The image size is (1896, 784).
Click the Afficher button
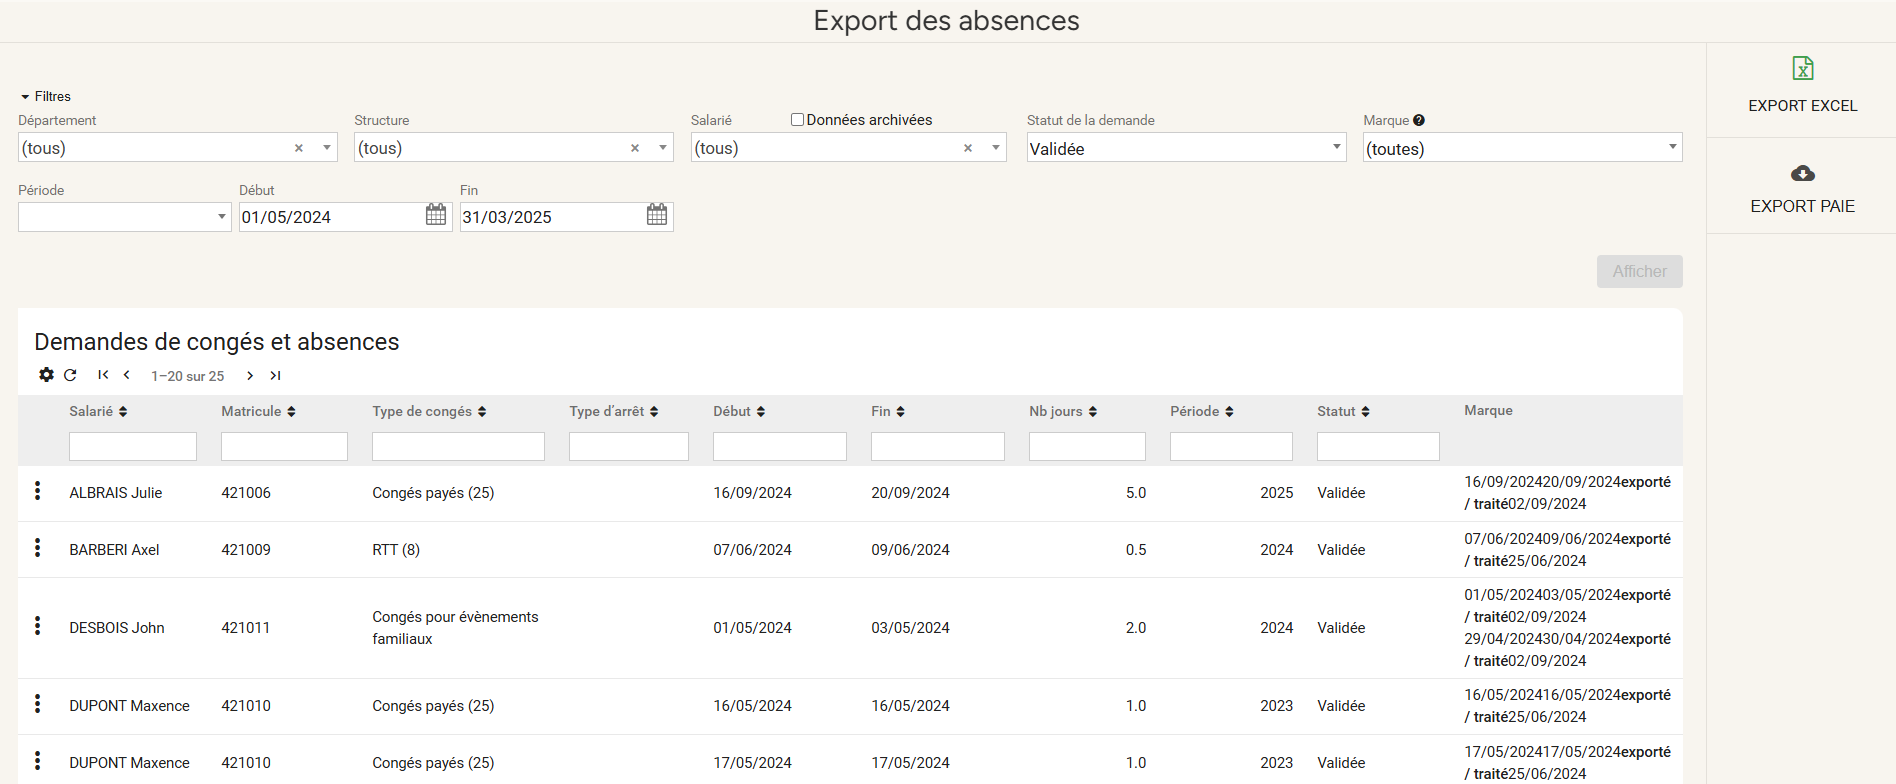click(x=1639, y=271)
